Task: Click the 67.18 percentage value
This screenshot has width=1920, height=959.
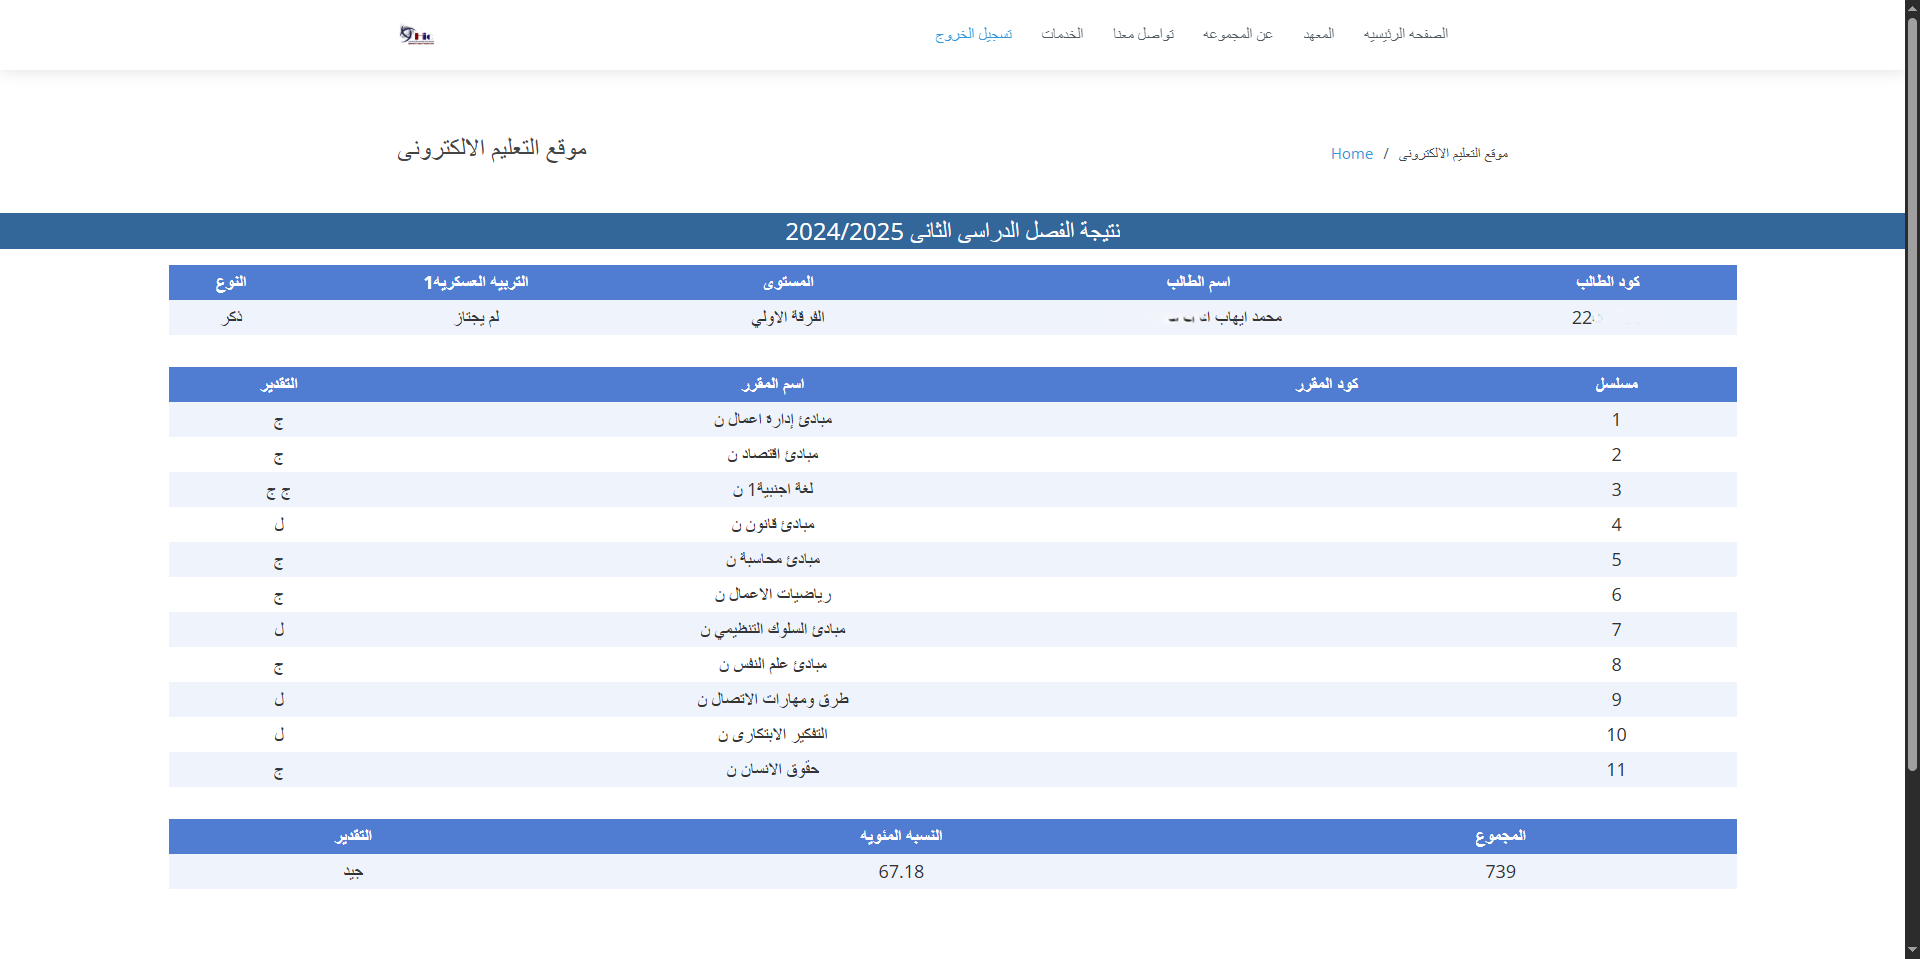Action: click(x=900, y=872)
